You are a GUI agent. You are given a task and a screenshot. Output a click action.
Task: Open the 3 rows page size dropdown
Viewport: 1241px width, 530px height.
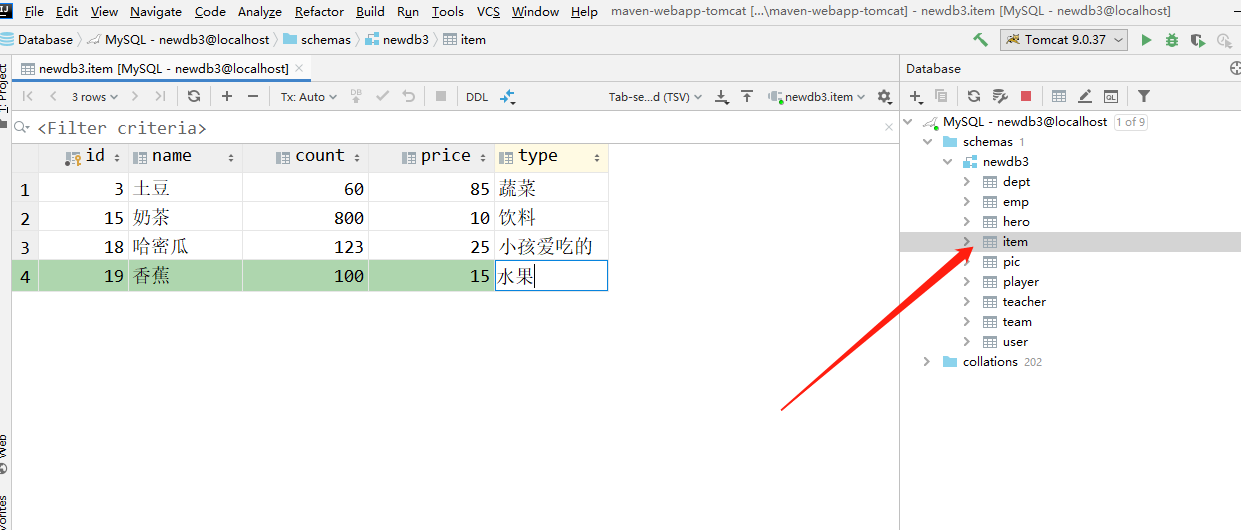coord(94,97)
